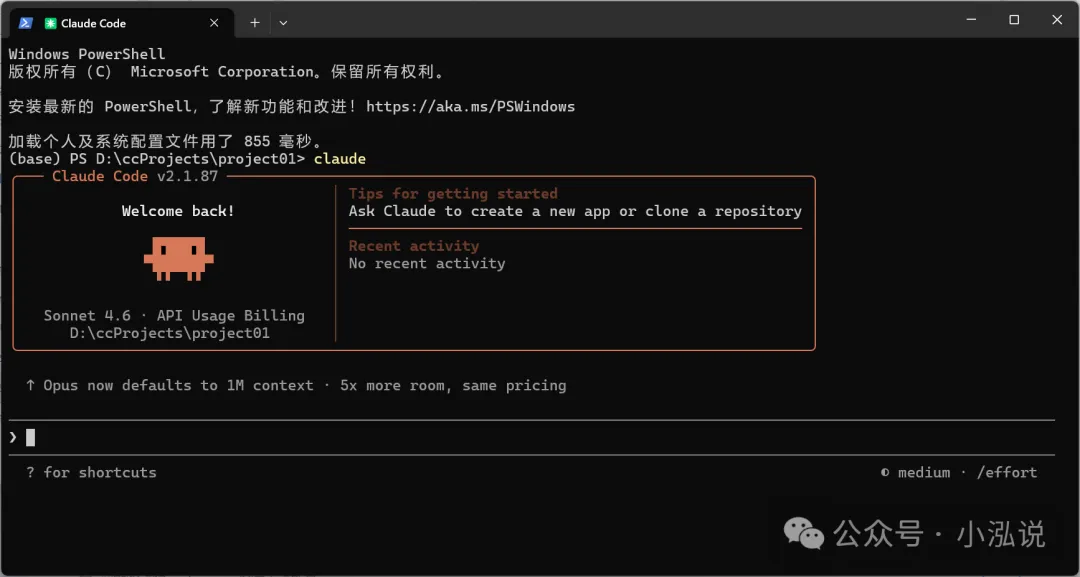Open the aka.ms/PSWindows link
The height and width of the screenshot is (577, 1080).
(x=470, y=106)
